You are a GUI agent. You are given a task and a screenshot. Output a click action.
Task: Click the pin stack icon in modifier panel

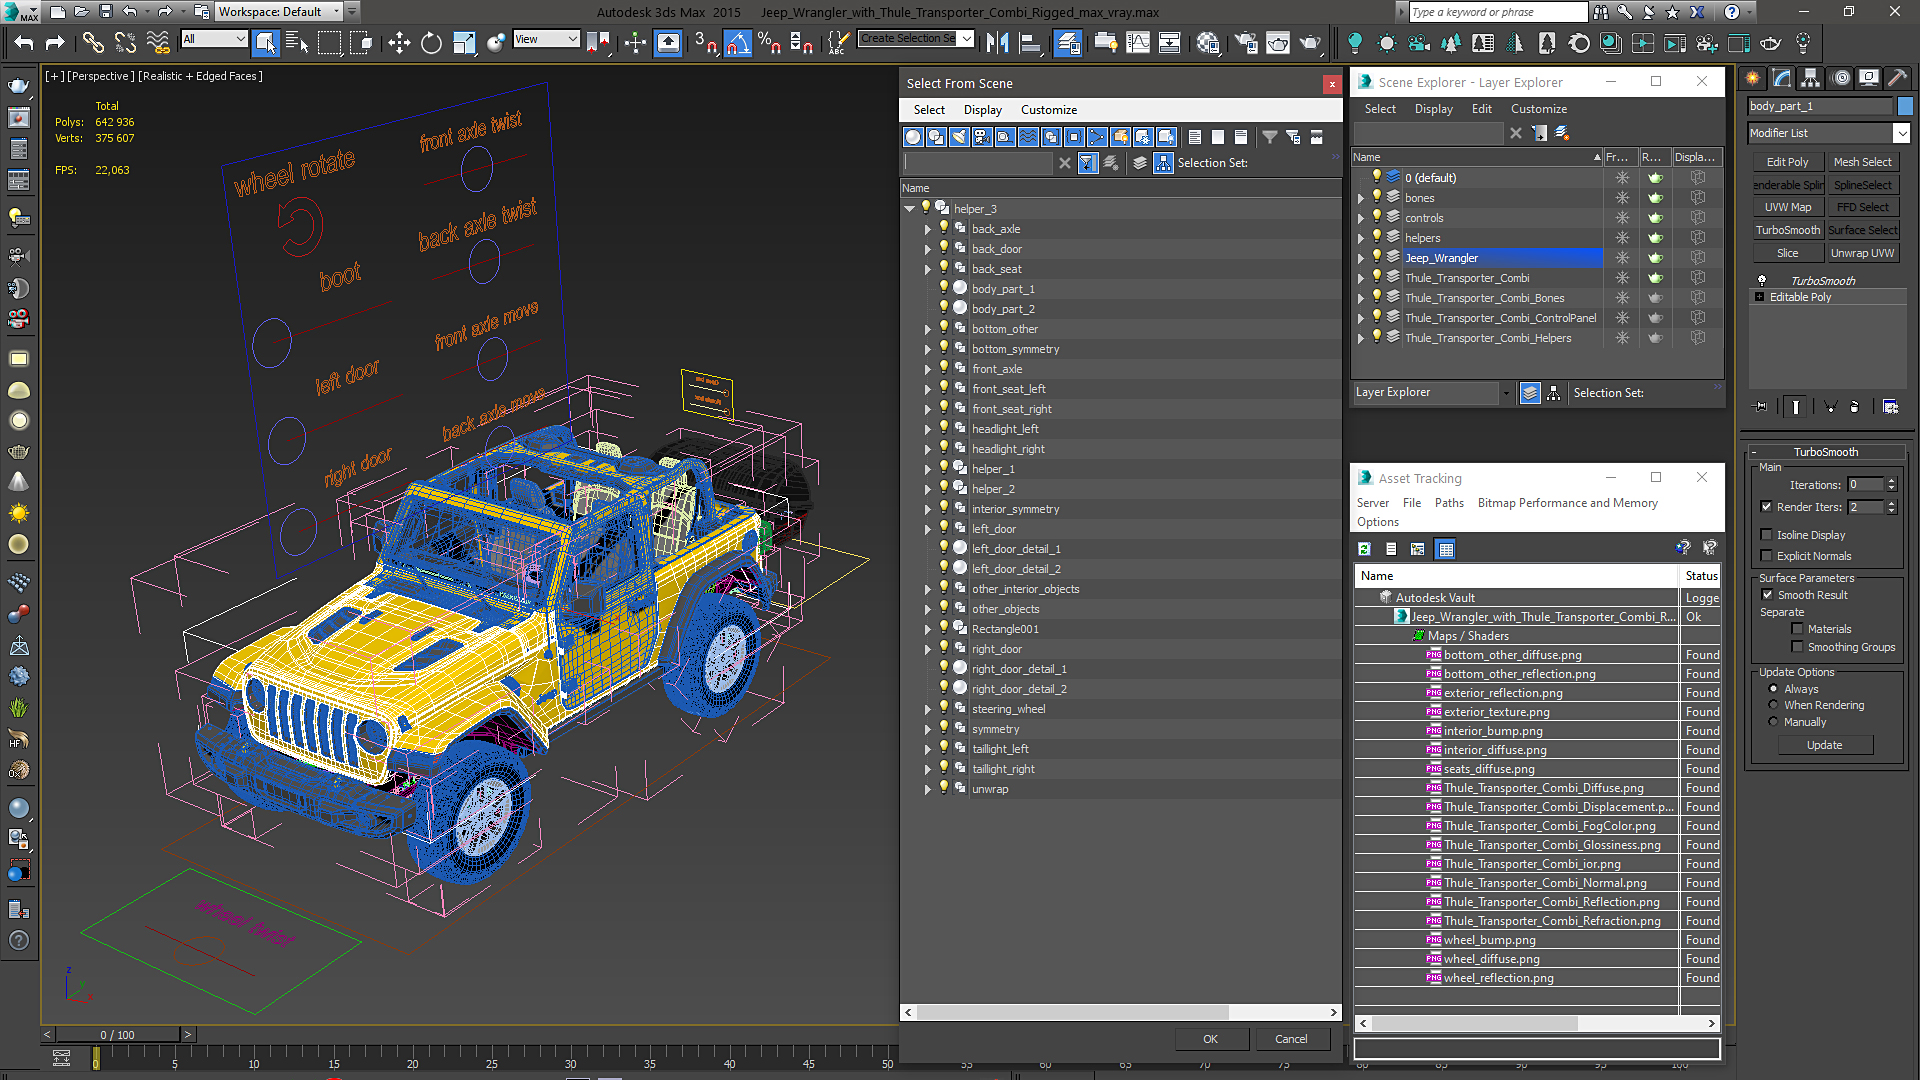pyautogui.click(x=1761, y=407)
